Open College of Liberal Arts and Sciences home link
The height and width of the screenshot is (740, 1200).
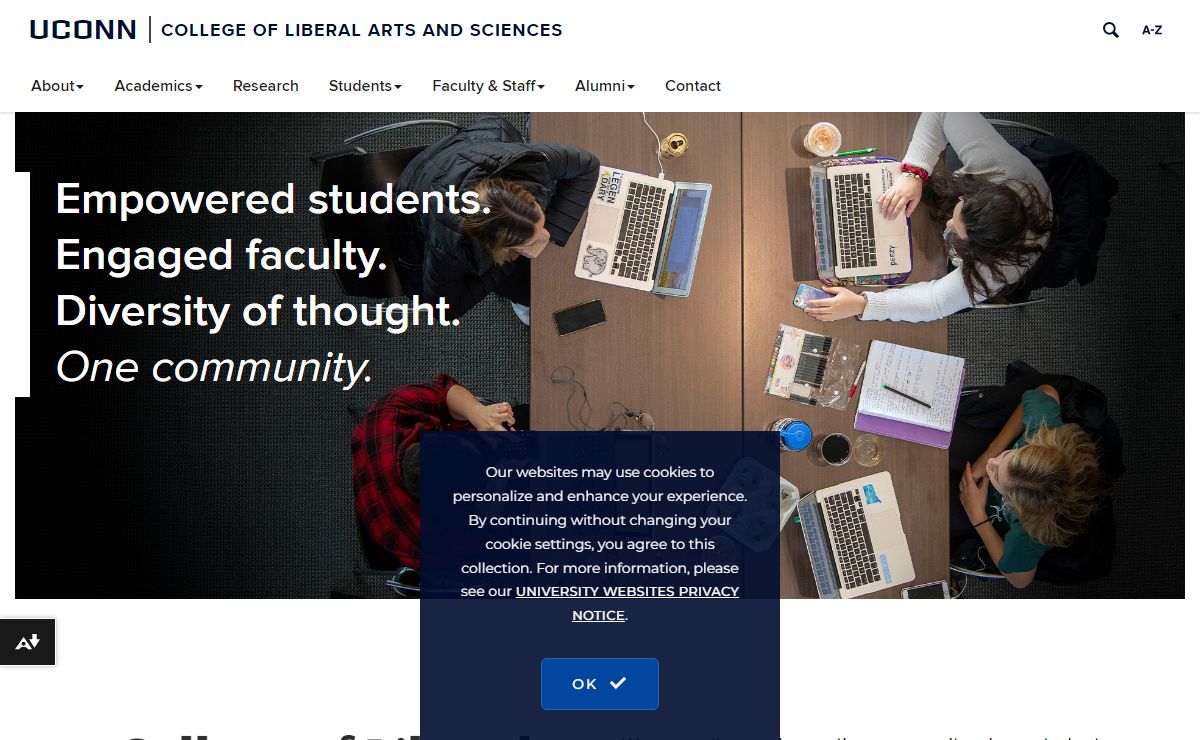pos(361,30)
